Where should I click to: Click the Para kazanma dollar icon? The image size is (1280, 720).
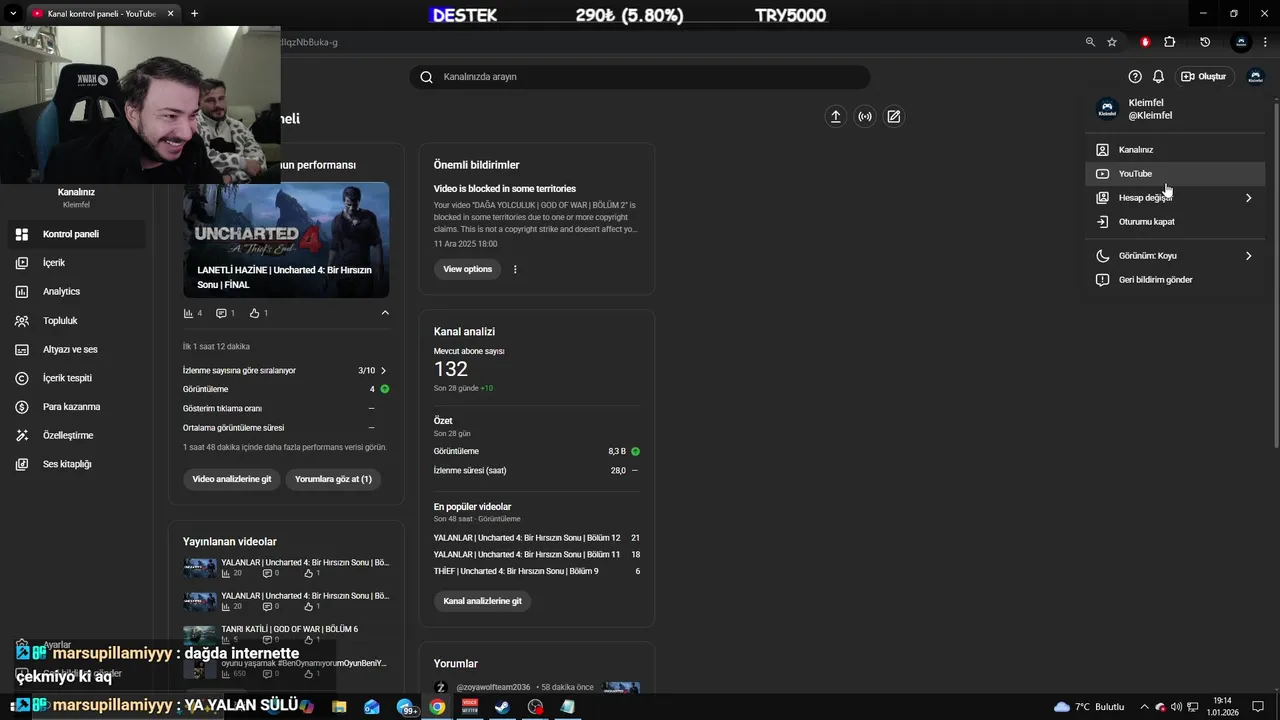(x=22, y=407)
